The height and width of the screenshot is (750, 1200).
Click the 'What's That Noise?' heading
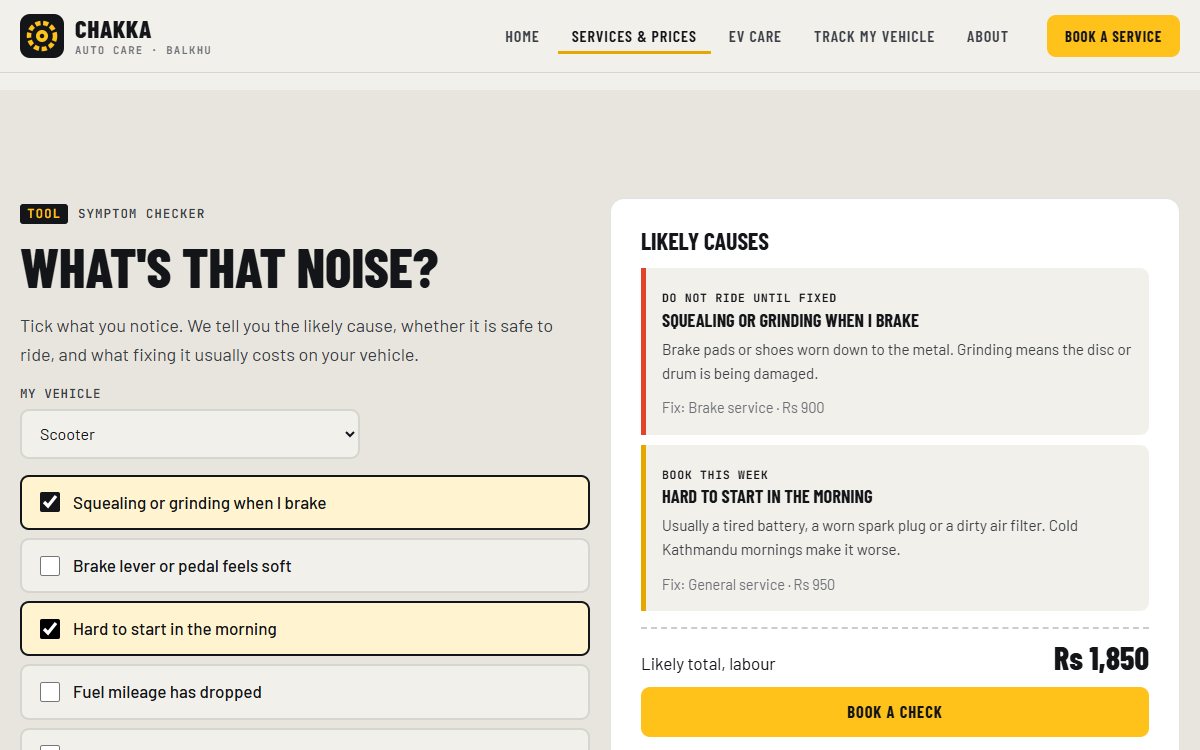[230, 269]
